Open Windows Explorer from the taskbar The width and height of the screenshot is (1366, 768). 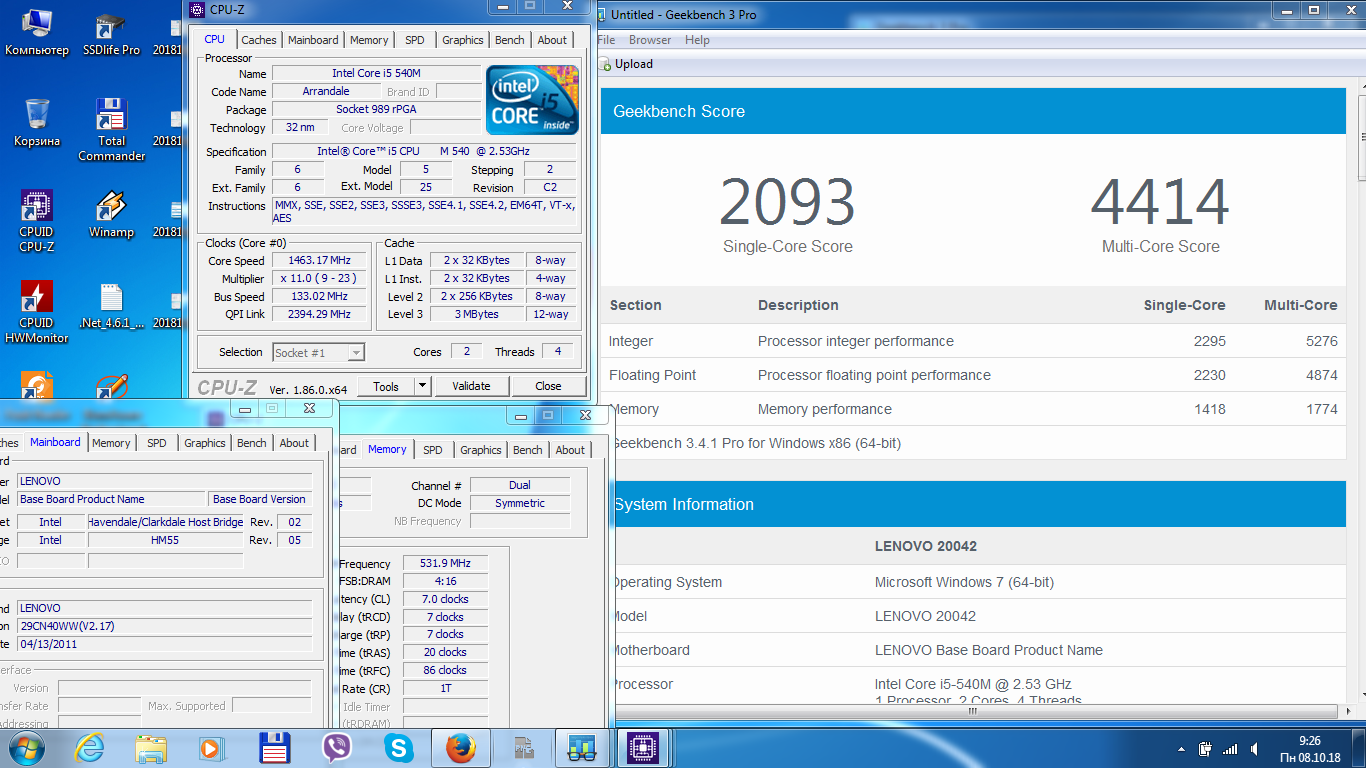pos(151,748)
